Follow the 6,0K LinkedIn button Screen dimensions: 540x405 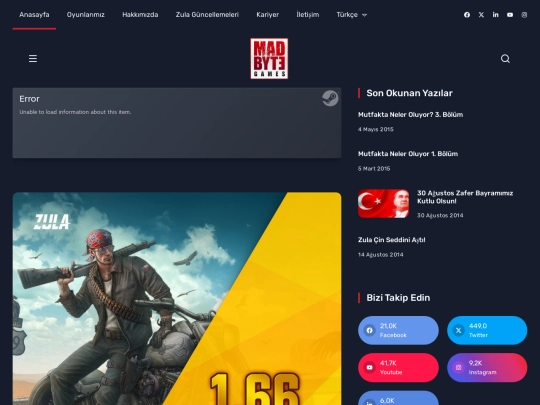pyautogui.click(x=398, y=398)
